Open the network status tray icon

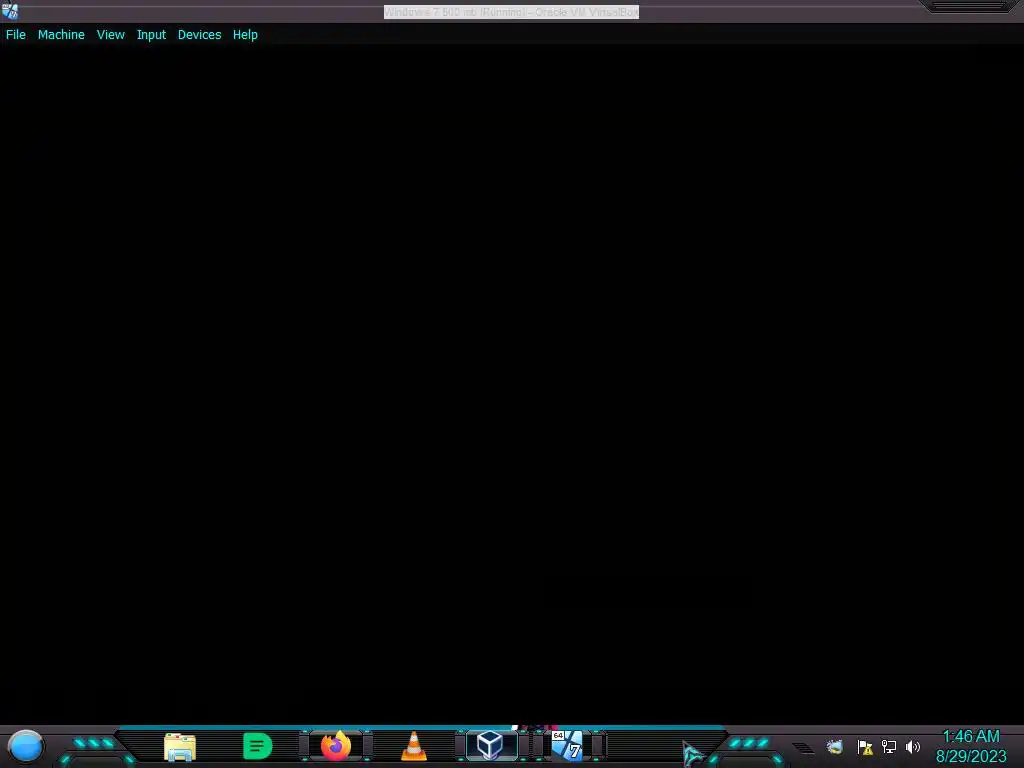click(889, 746)
